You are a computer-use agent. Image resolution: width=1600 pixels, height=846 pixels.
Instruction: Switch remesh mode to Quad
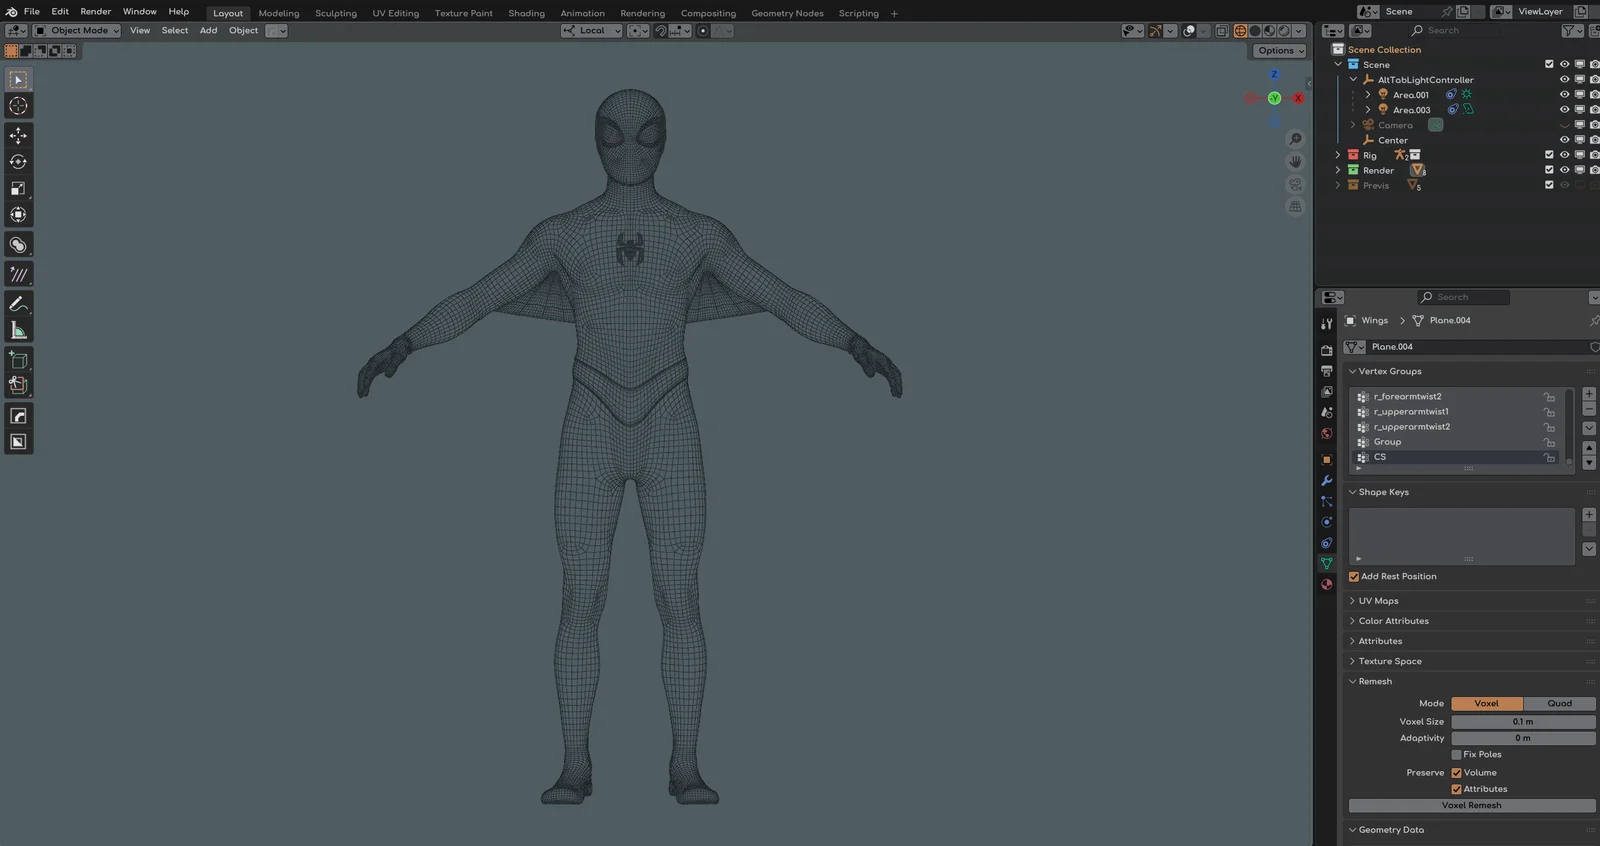click(1559, 704)
